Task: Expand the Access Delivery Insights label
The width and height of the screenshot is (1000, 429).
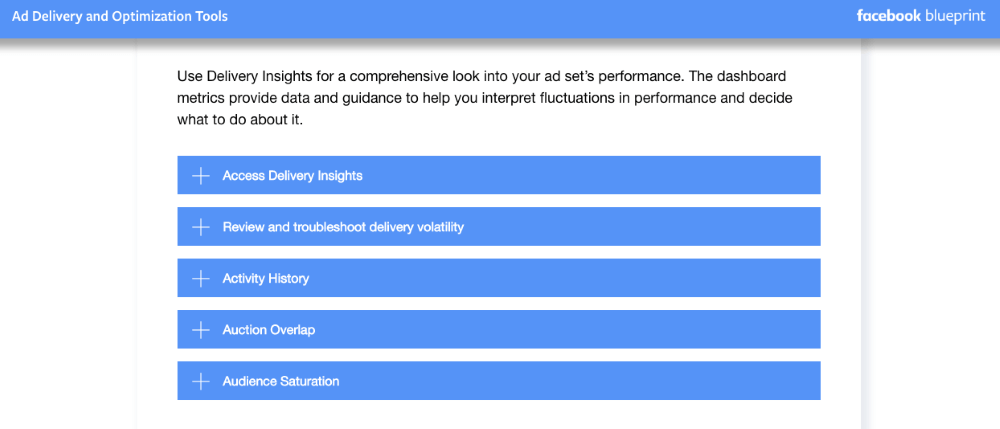Action: pyautogui.click(x=292, y=176)
